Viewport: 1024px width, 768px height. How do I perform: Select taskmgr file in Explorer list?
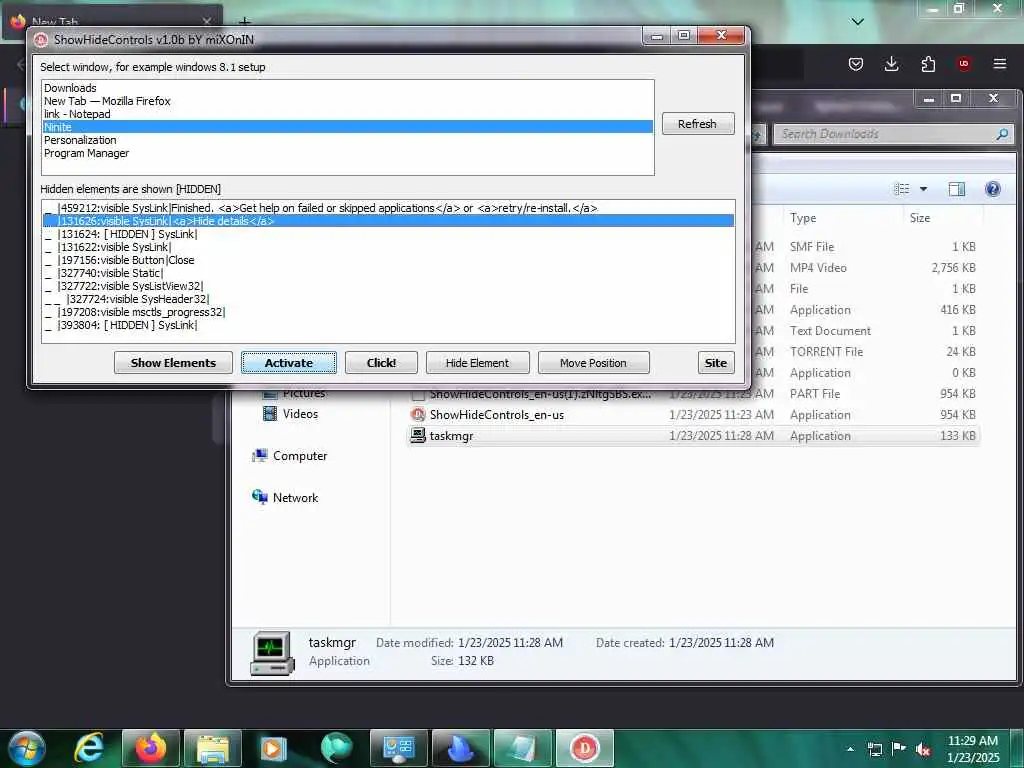[x=692, y=436]
